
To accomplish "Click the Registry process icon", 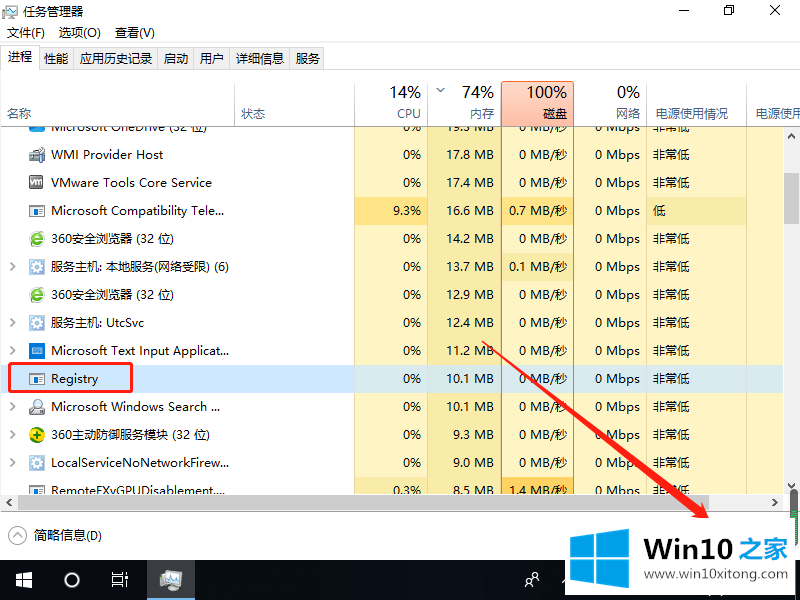I will tap(36, 379).
